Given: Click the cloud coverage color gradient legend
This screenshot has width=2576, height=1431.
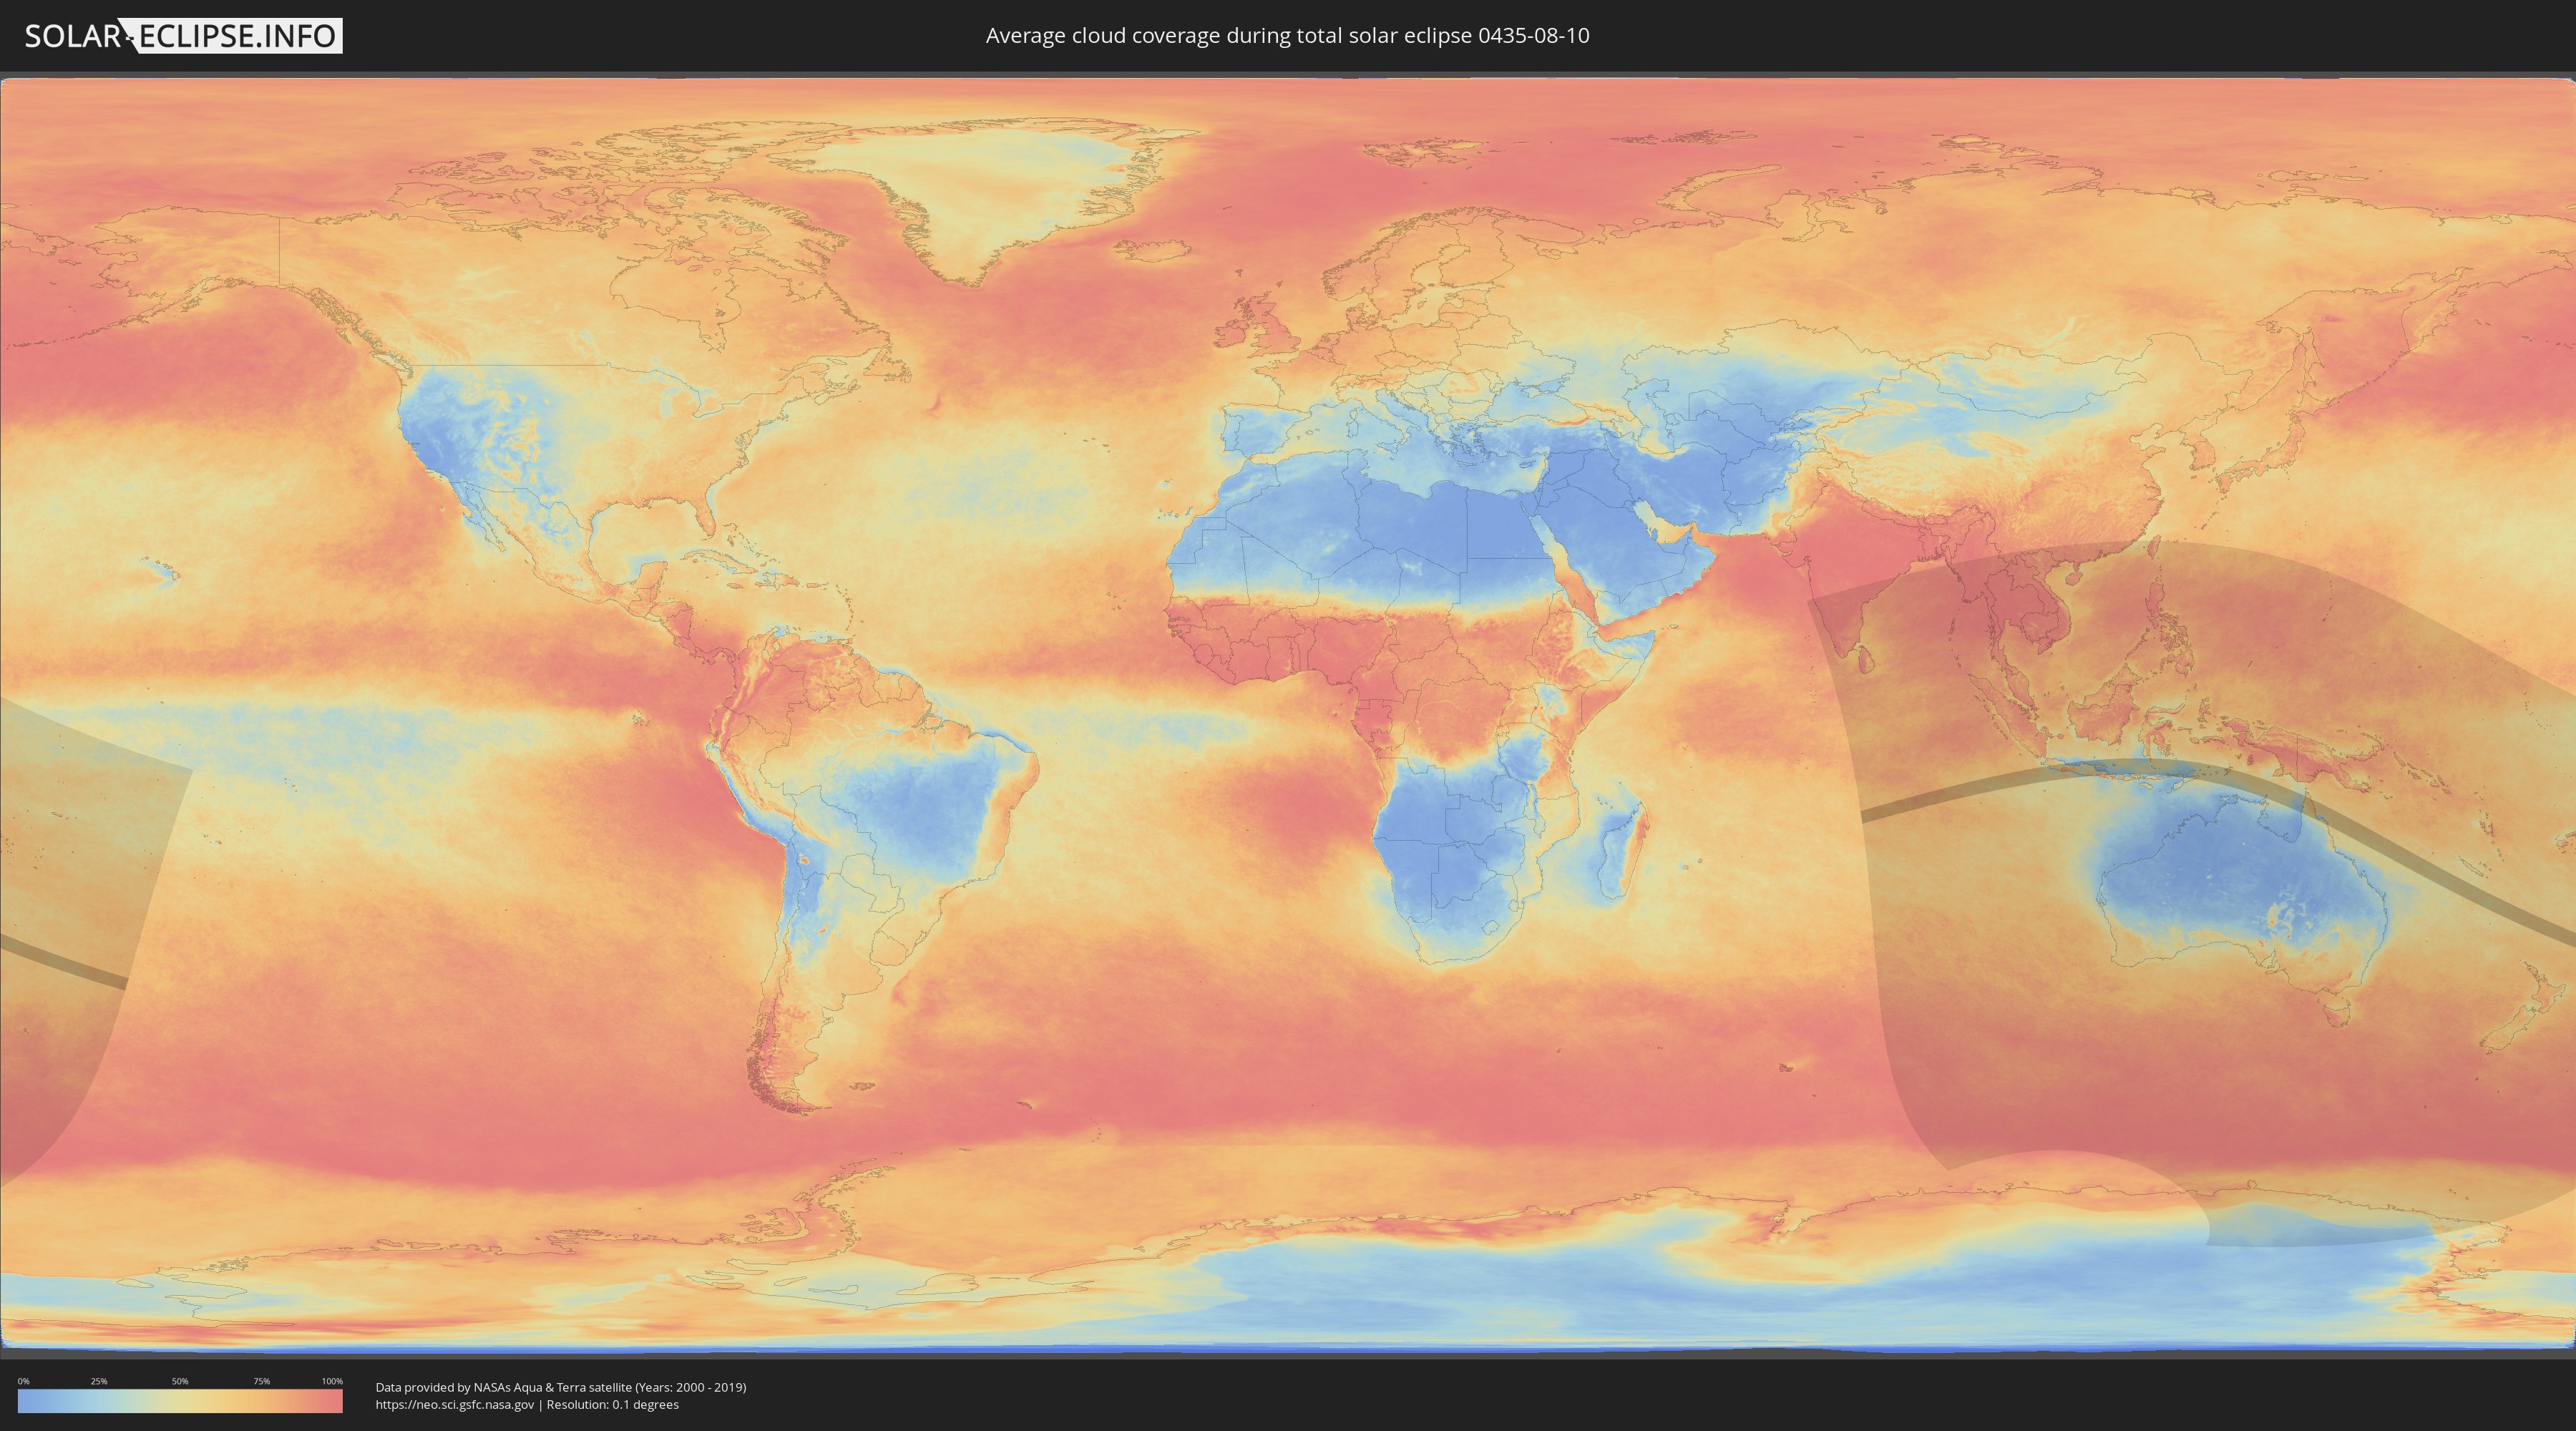Looking at the screenshot, I should [x=180, y=1401].
